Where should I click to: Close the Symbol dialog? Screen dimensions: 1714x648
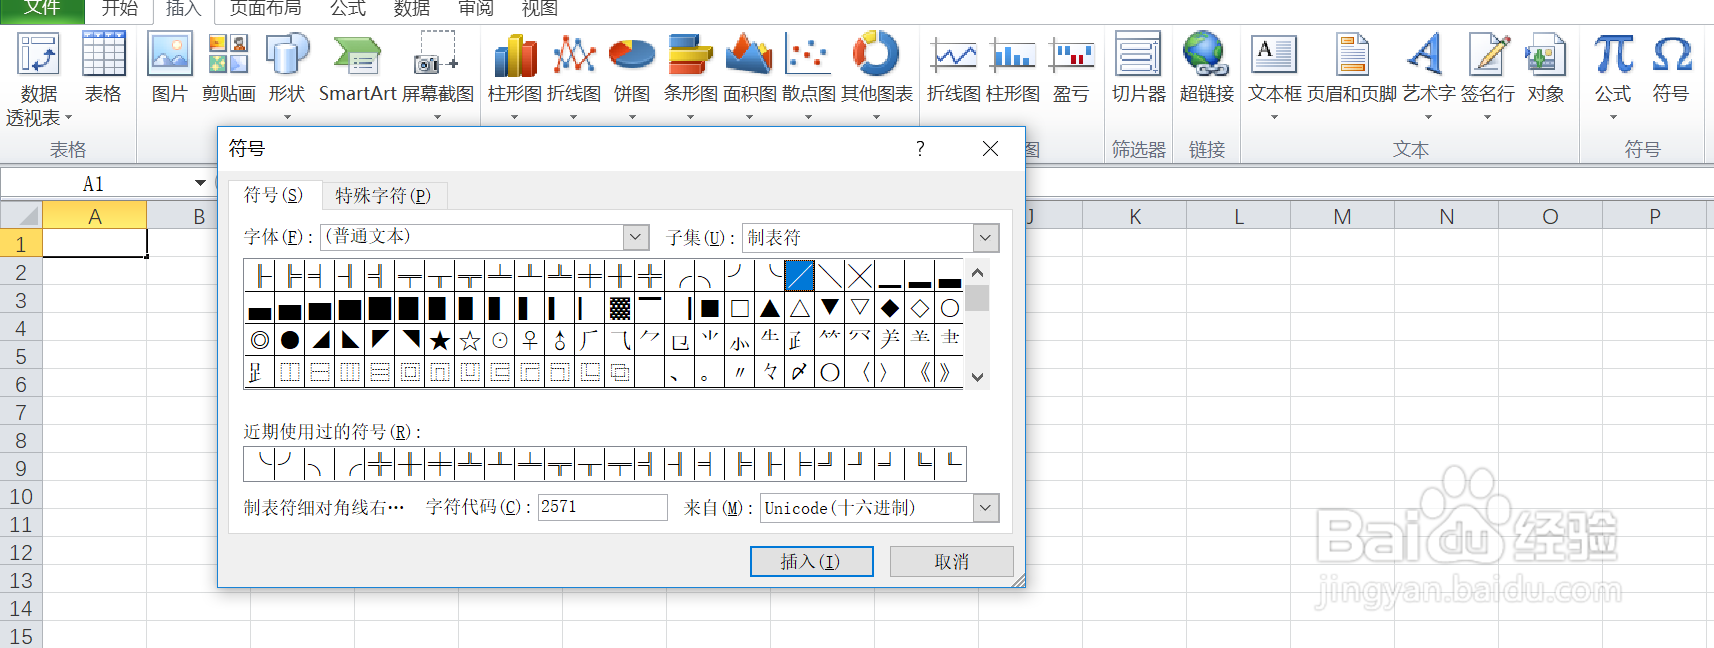[x=990, y=149]
